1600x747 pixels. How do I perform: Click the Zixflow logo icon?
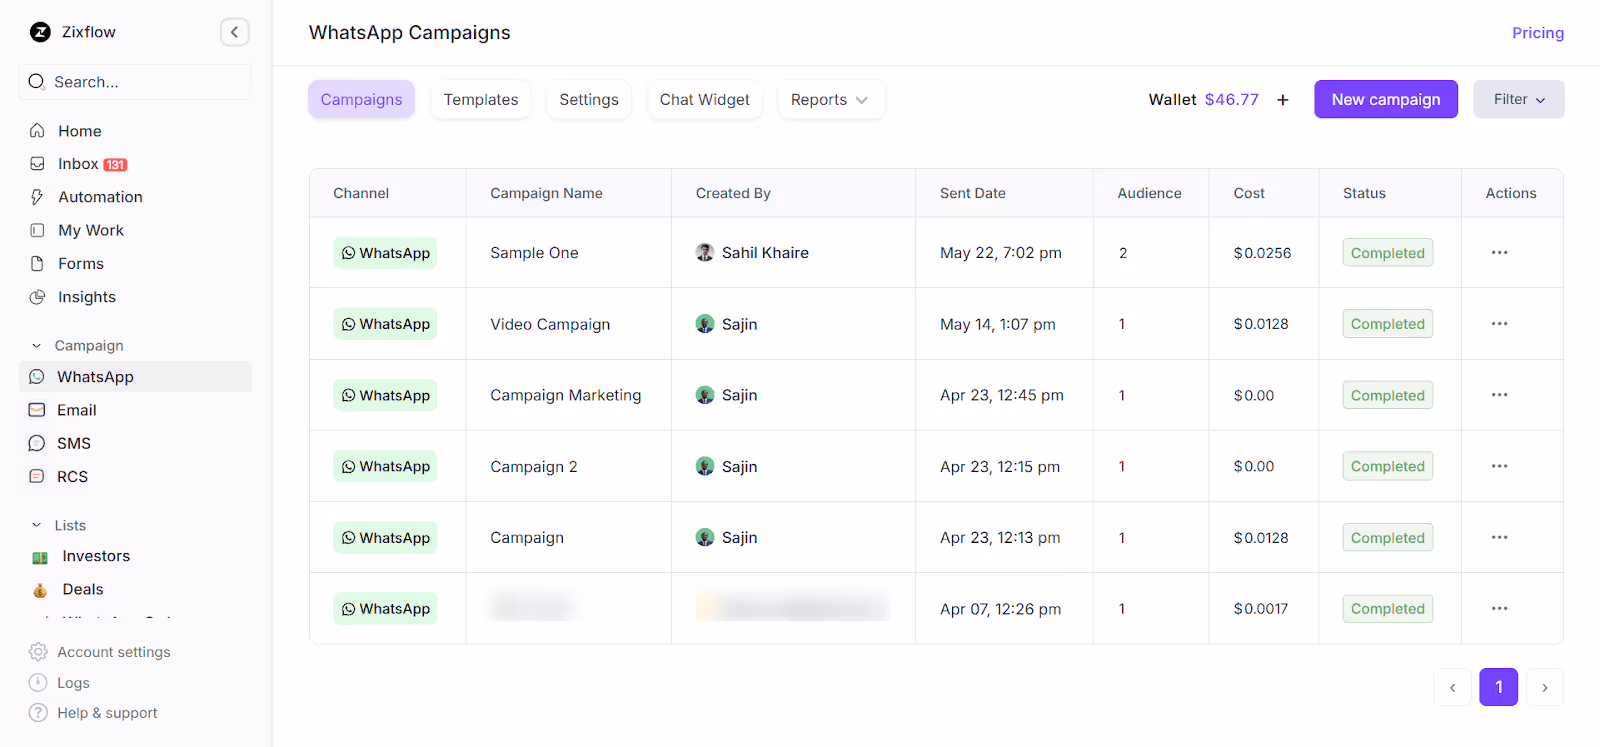point(40,32)
